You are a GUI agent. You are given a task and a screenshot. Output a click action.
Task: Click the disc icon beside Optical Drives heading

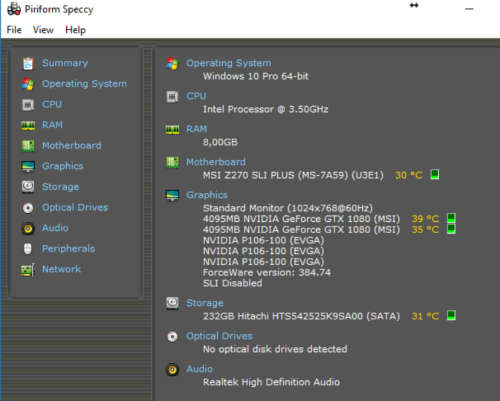(x=172, y=336)
